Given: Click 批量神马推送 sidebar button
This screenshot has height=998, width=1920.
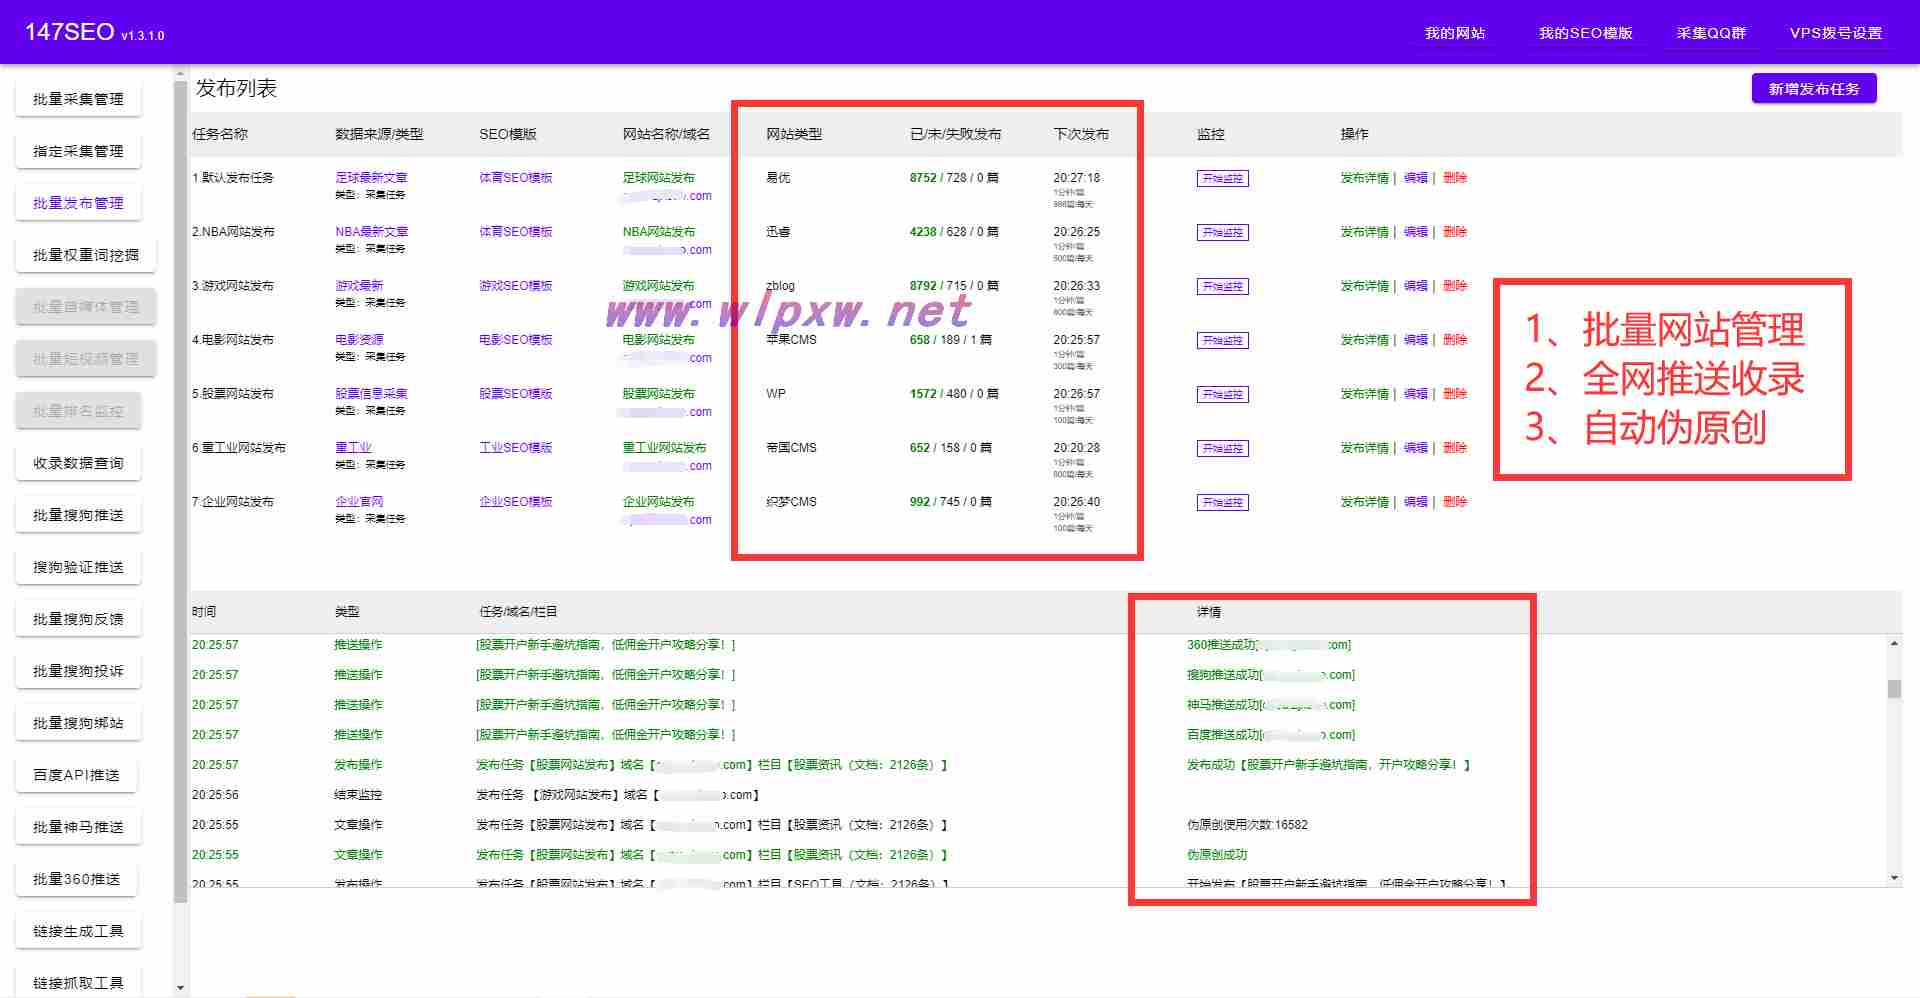Looking at the screenshot, I should 78,827.
